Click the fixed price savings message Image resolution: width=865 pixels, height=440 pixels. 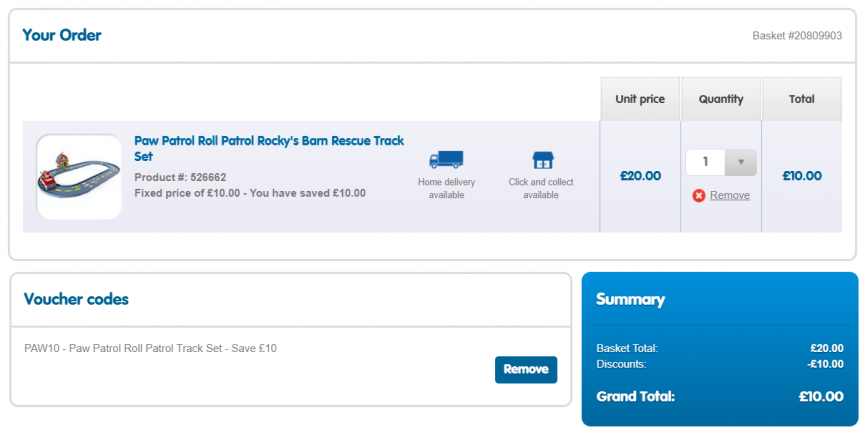[250, 193]
